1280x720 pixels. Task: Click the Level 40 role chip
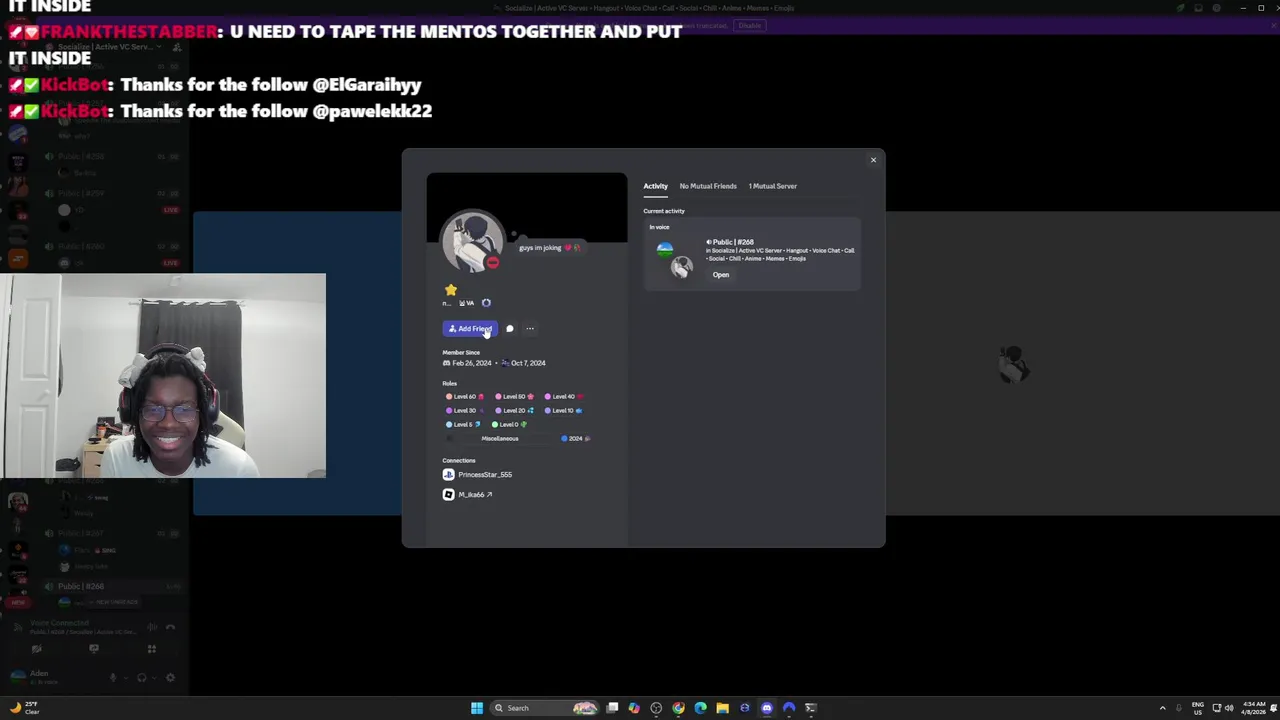click(564, 397)
